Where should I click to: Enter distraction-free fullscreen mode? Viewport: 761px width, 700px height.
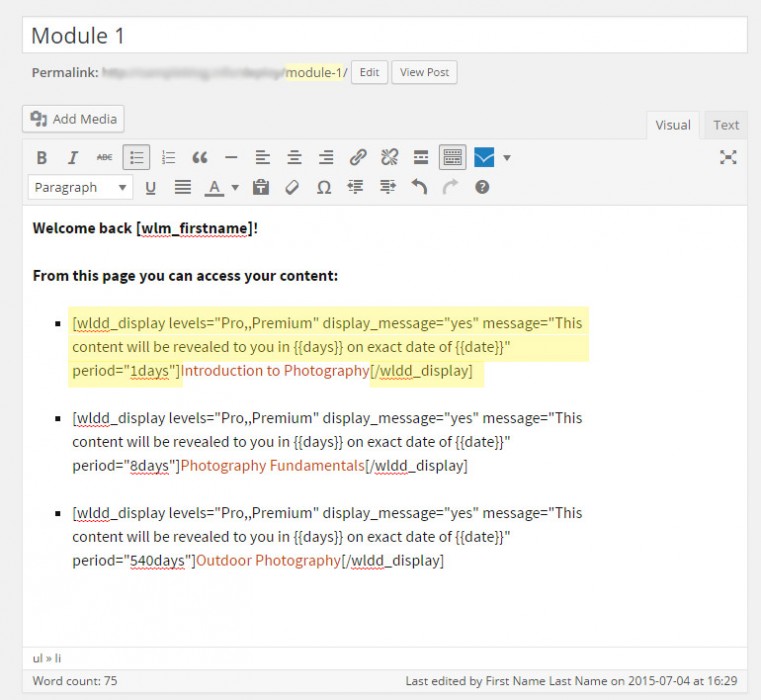[728, 158]
